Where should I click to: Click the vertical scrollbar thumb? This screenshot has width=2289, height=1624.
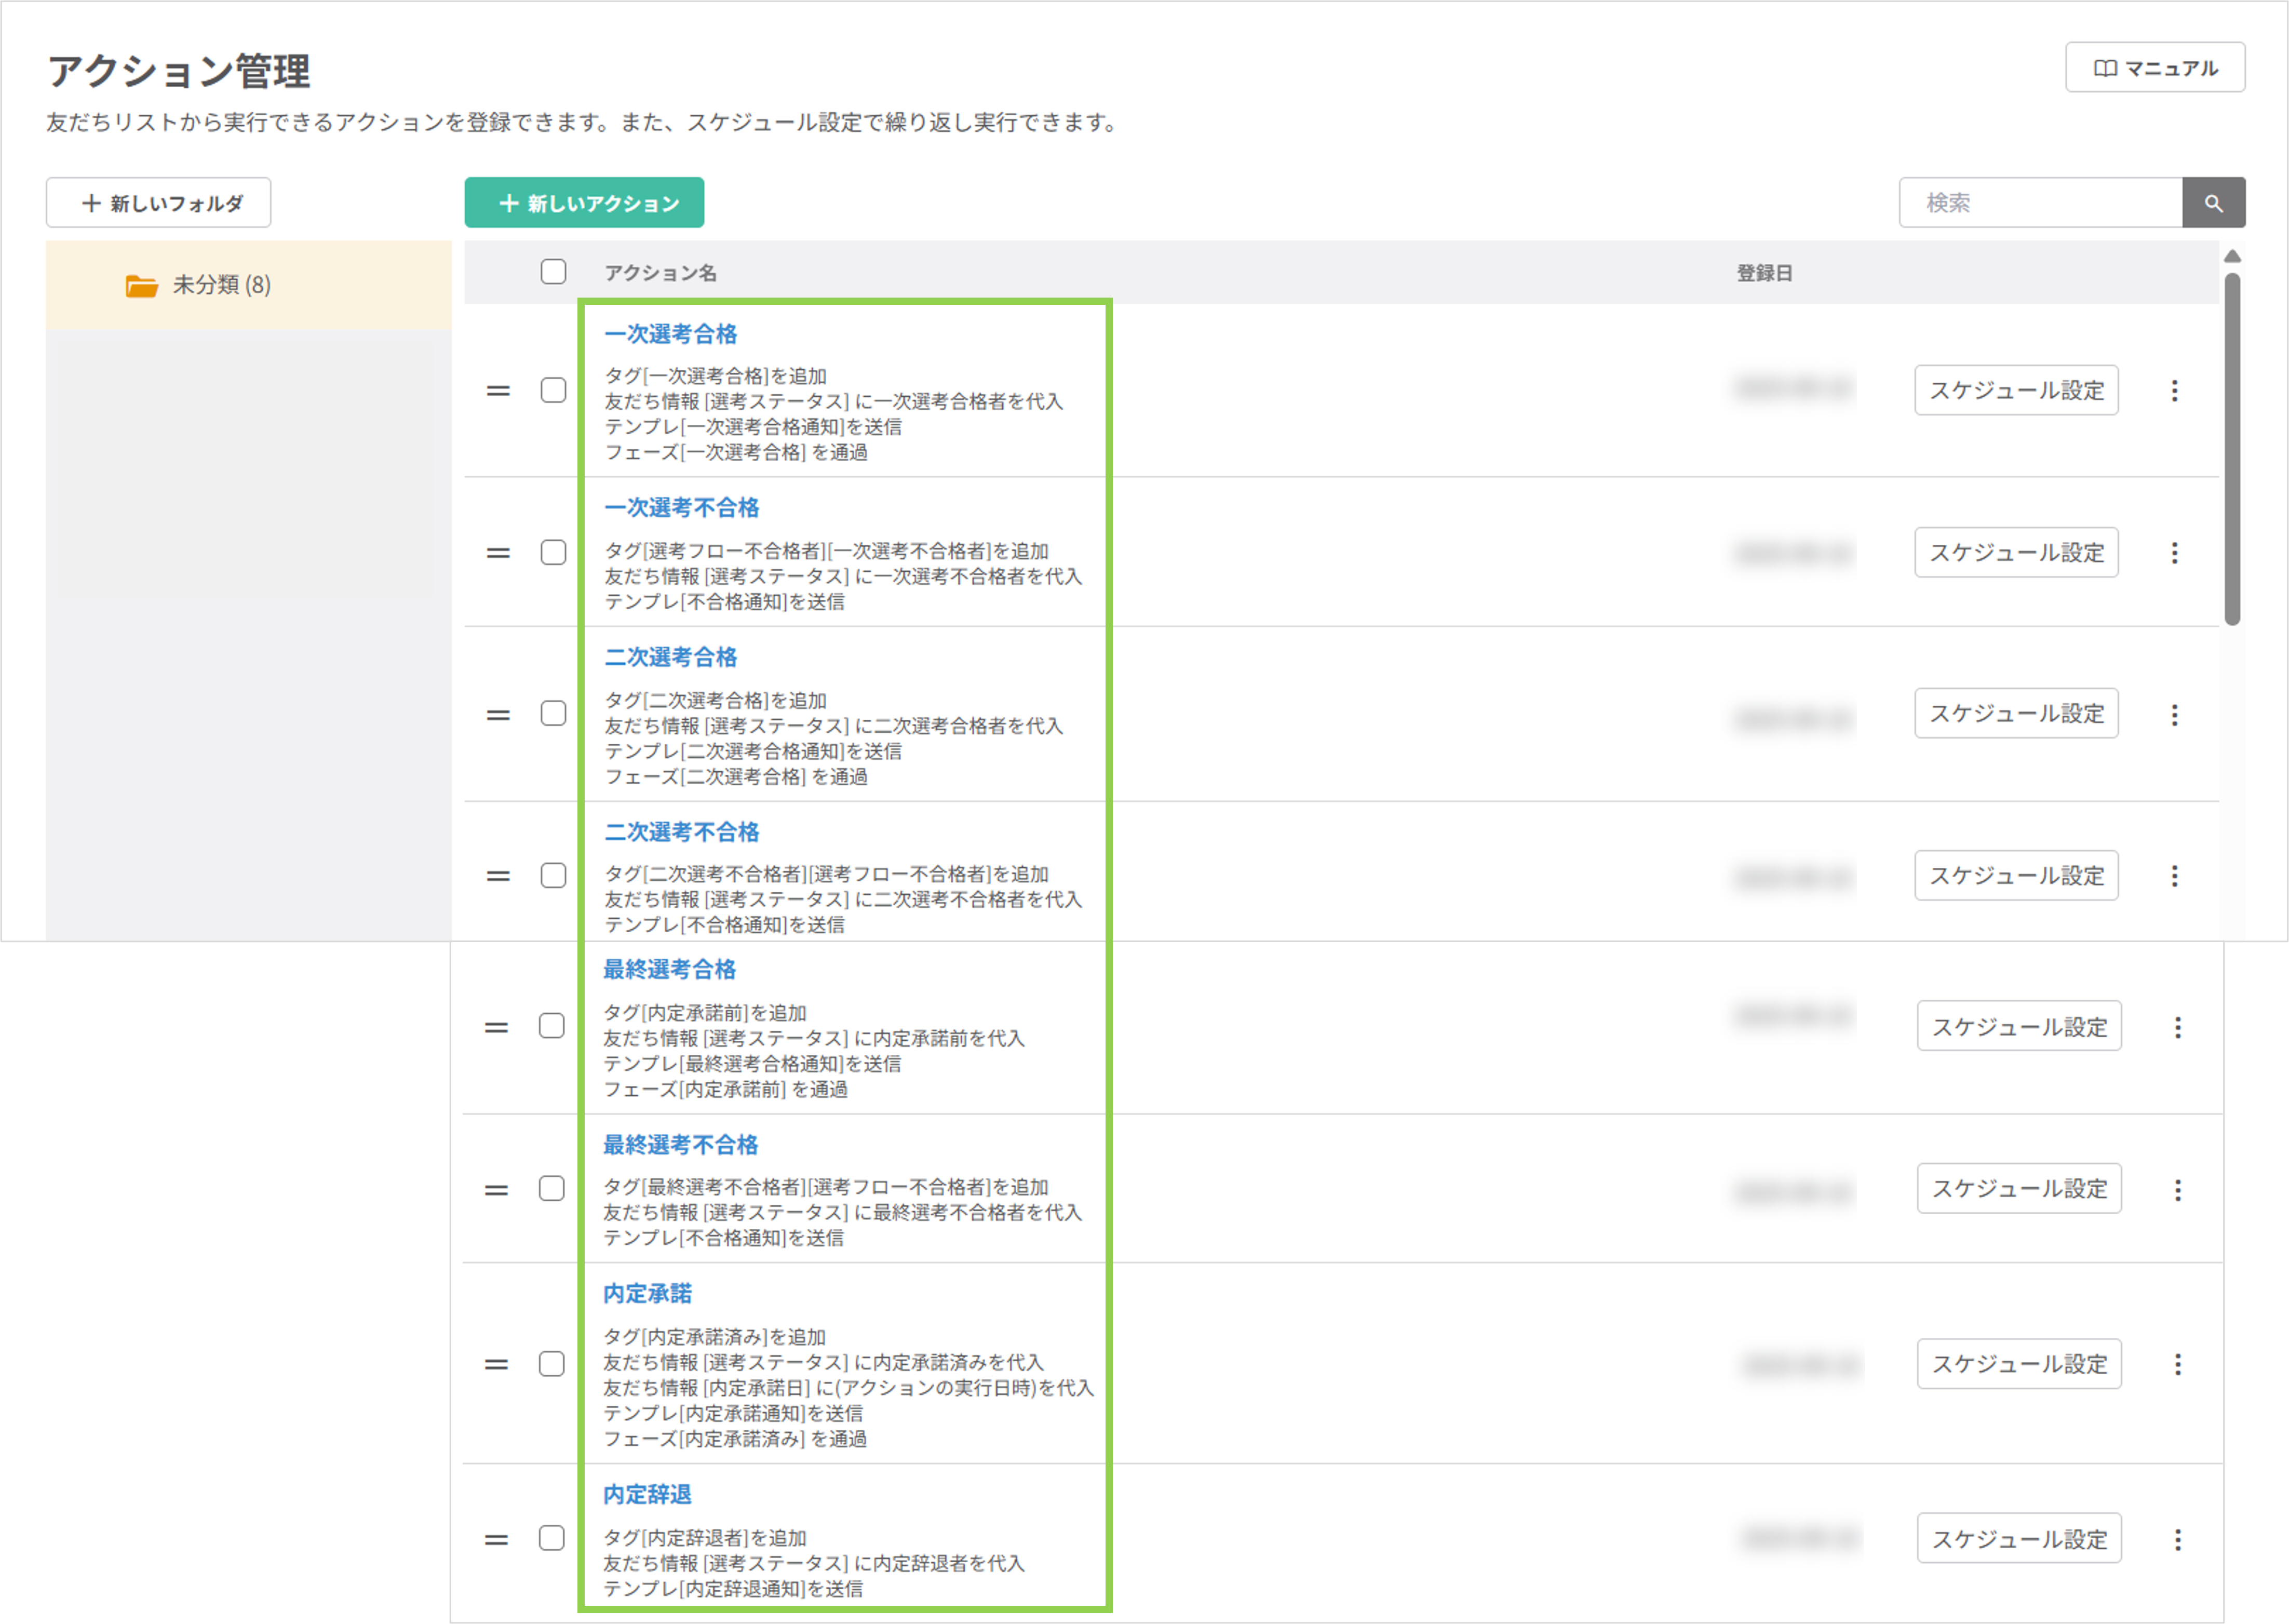click(2232, 450)
